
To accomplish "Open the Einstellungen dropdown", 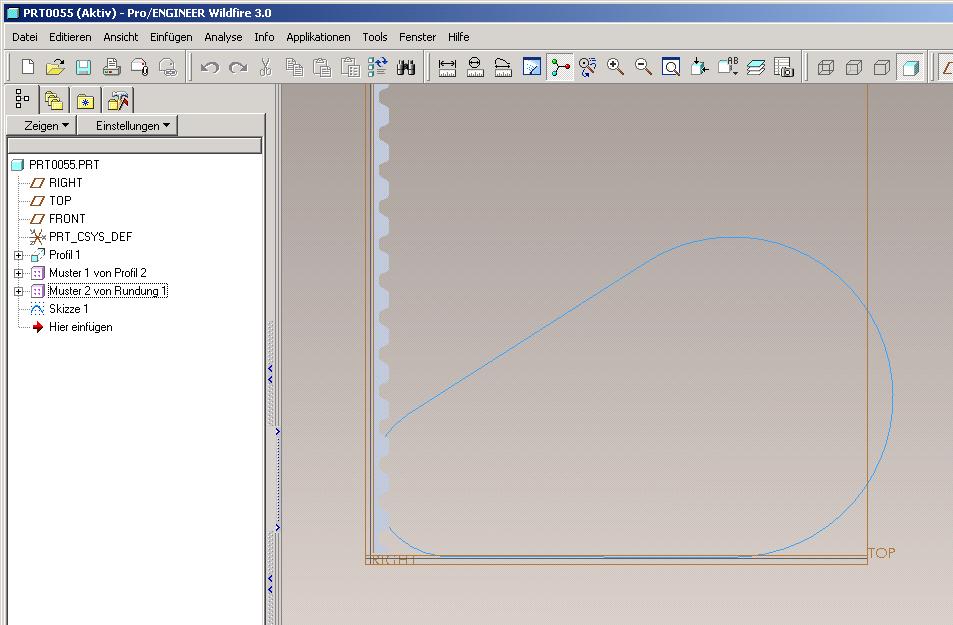I will point(128,126).
